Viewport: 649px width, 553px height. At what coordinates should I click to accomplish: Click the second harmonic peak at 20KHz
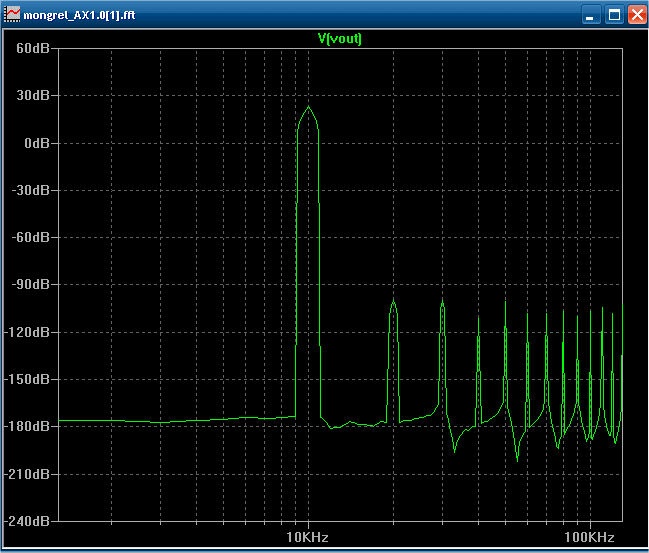pyautogui.click(x=393, y=301)
